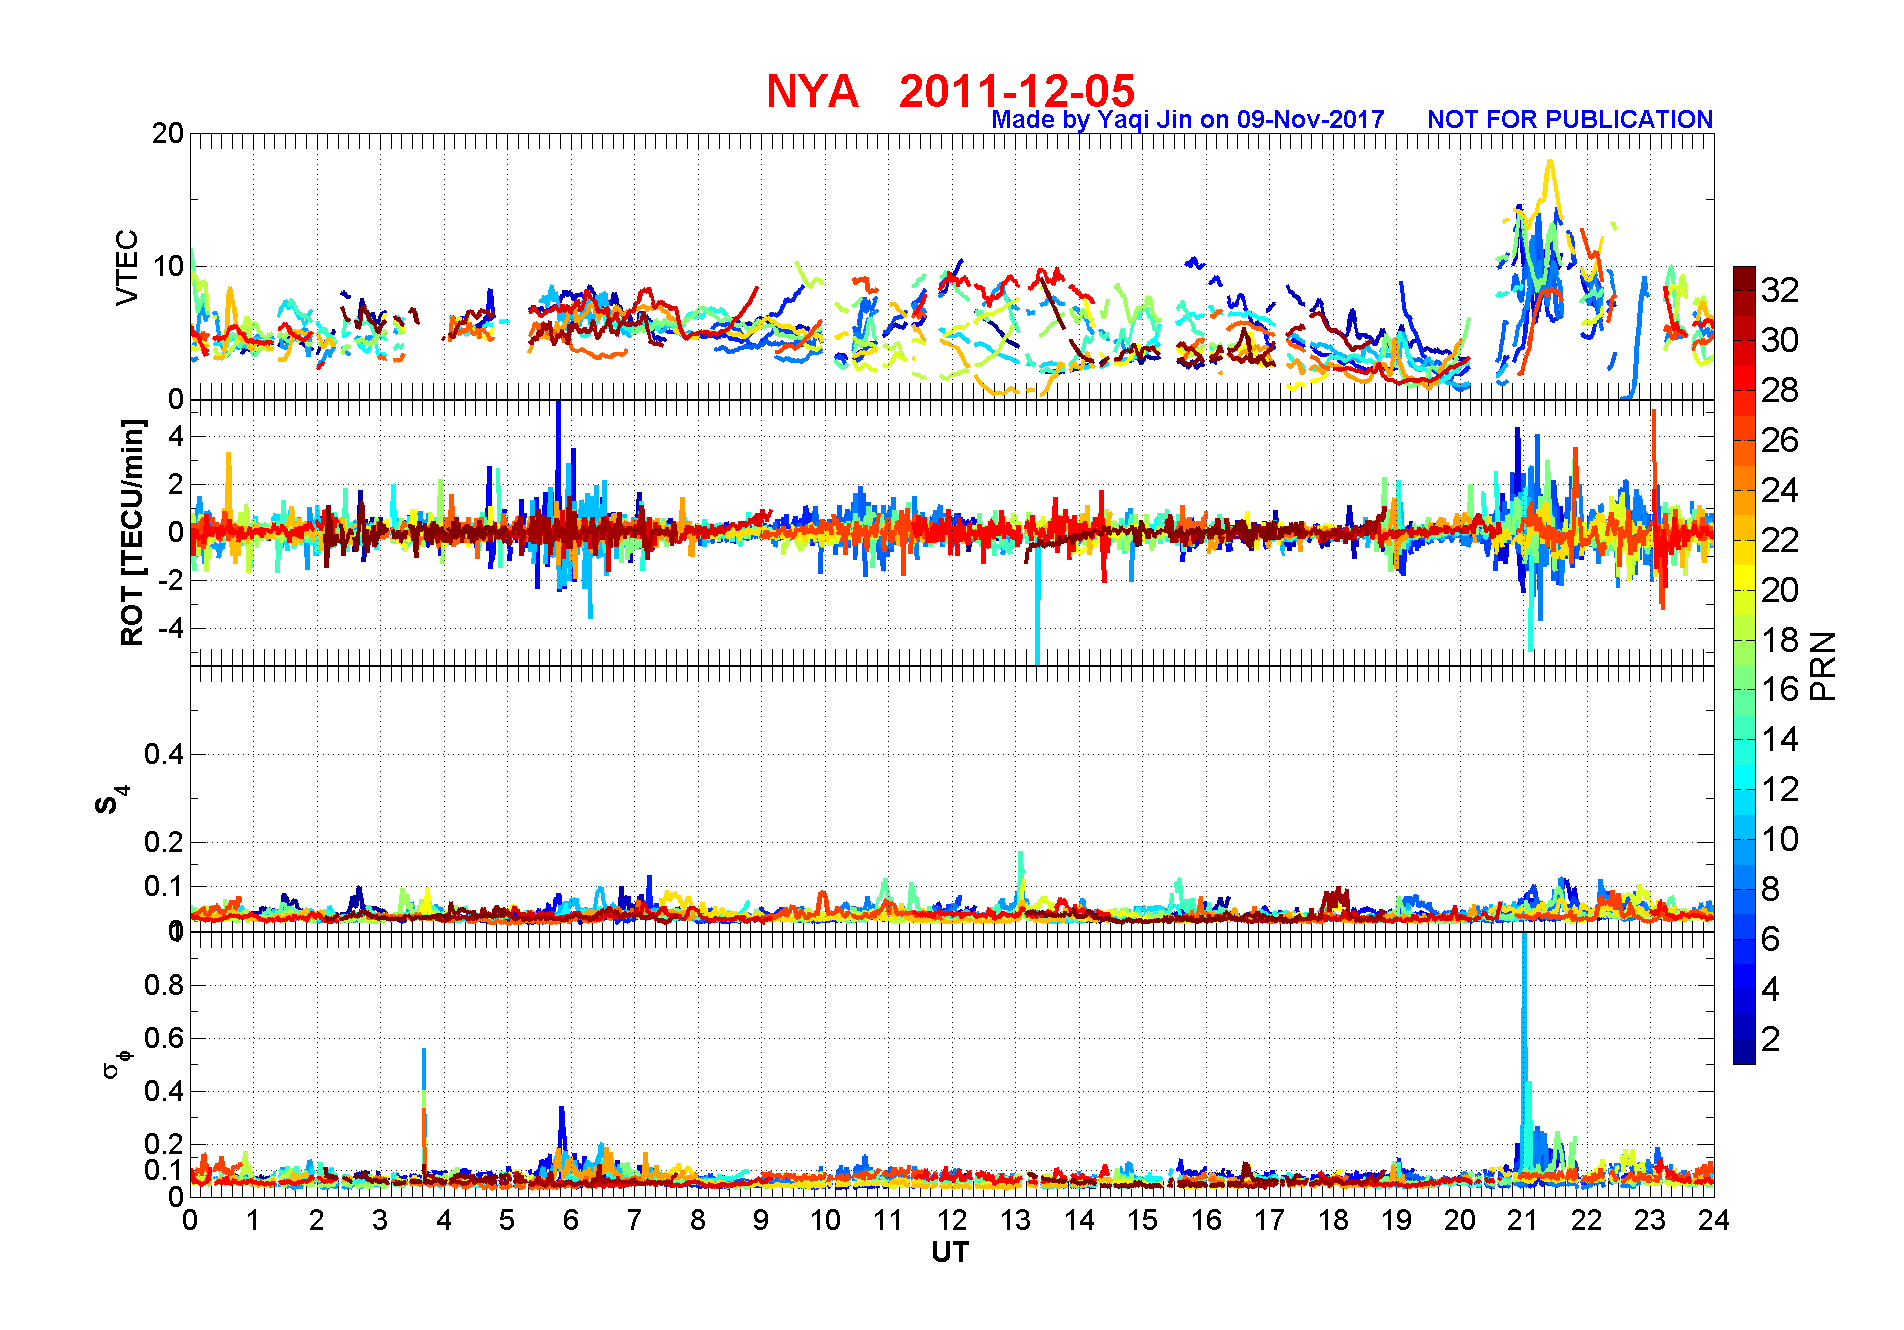Click S4 y-axis tick label 0.4

(165, 754)
